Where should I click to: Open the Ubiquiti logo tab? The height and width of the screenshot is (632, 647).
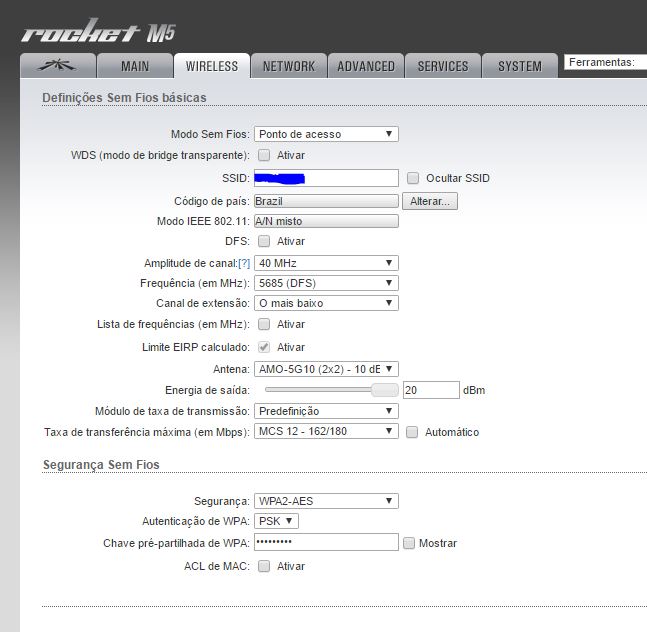pyautogui.click(x=58, y=66)
